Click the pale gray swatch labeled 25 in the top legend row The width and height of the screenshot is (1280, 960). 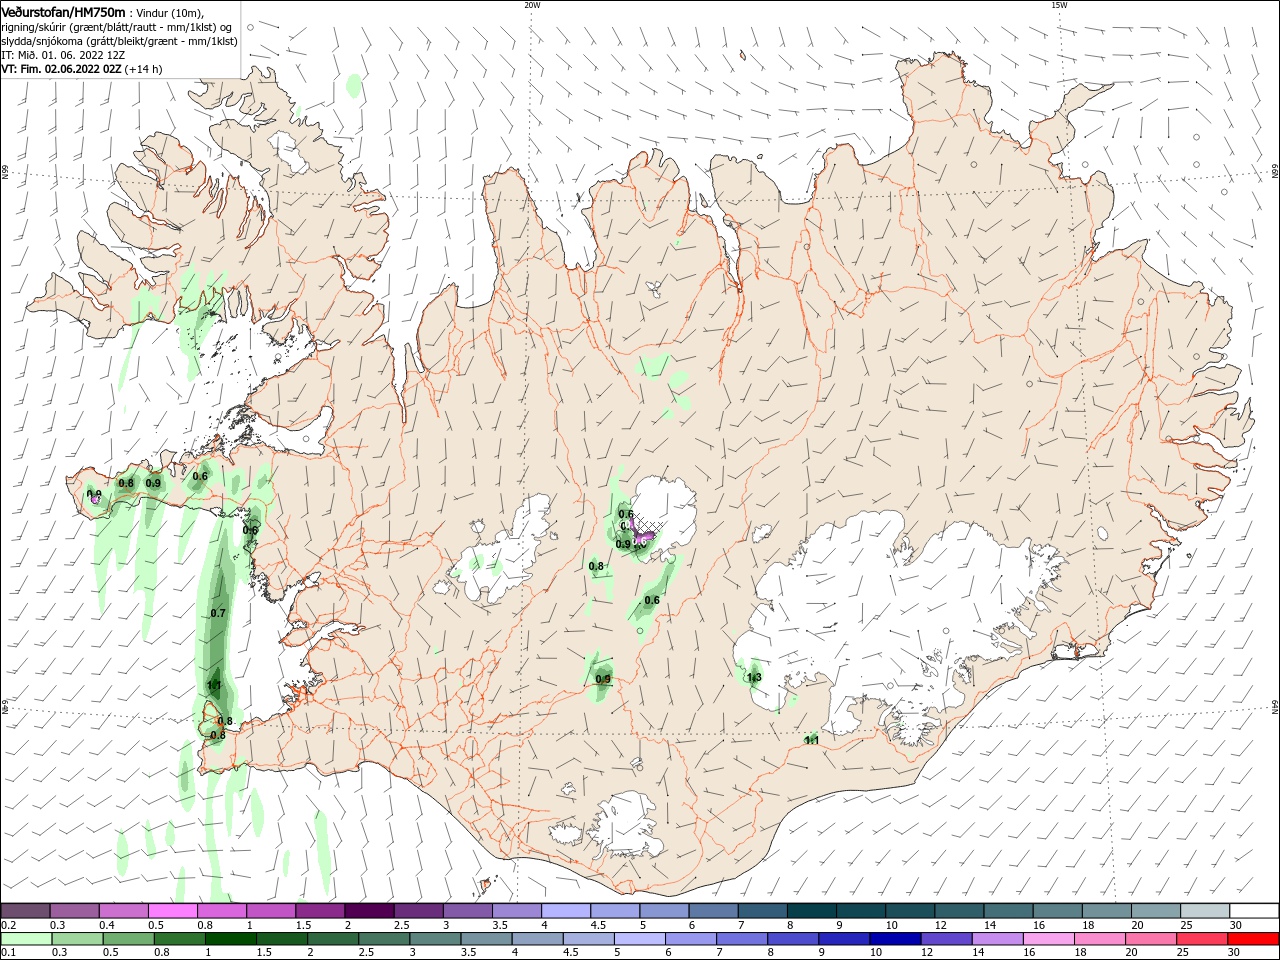point(1205,911)
